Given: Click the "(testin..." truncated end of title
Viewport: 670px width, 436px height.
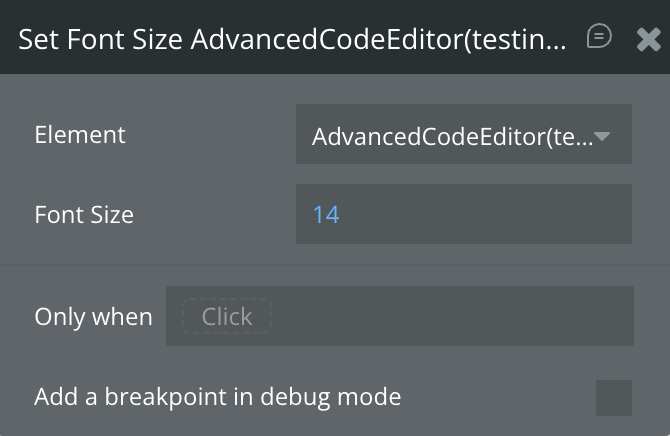Looking at the screenshot, I should point(519,40).
